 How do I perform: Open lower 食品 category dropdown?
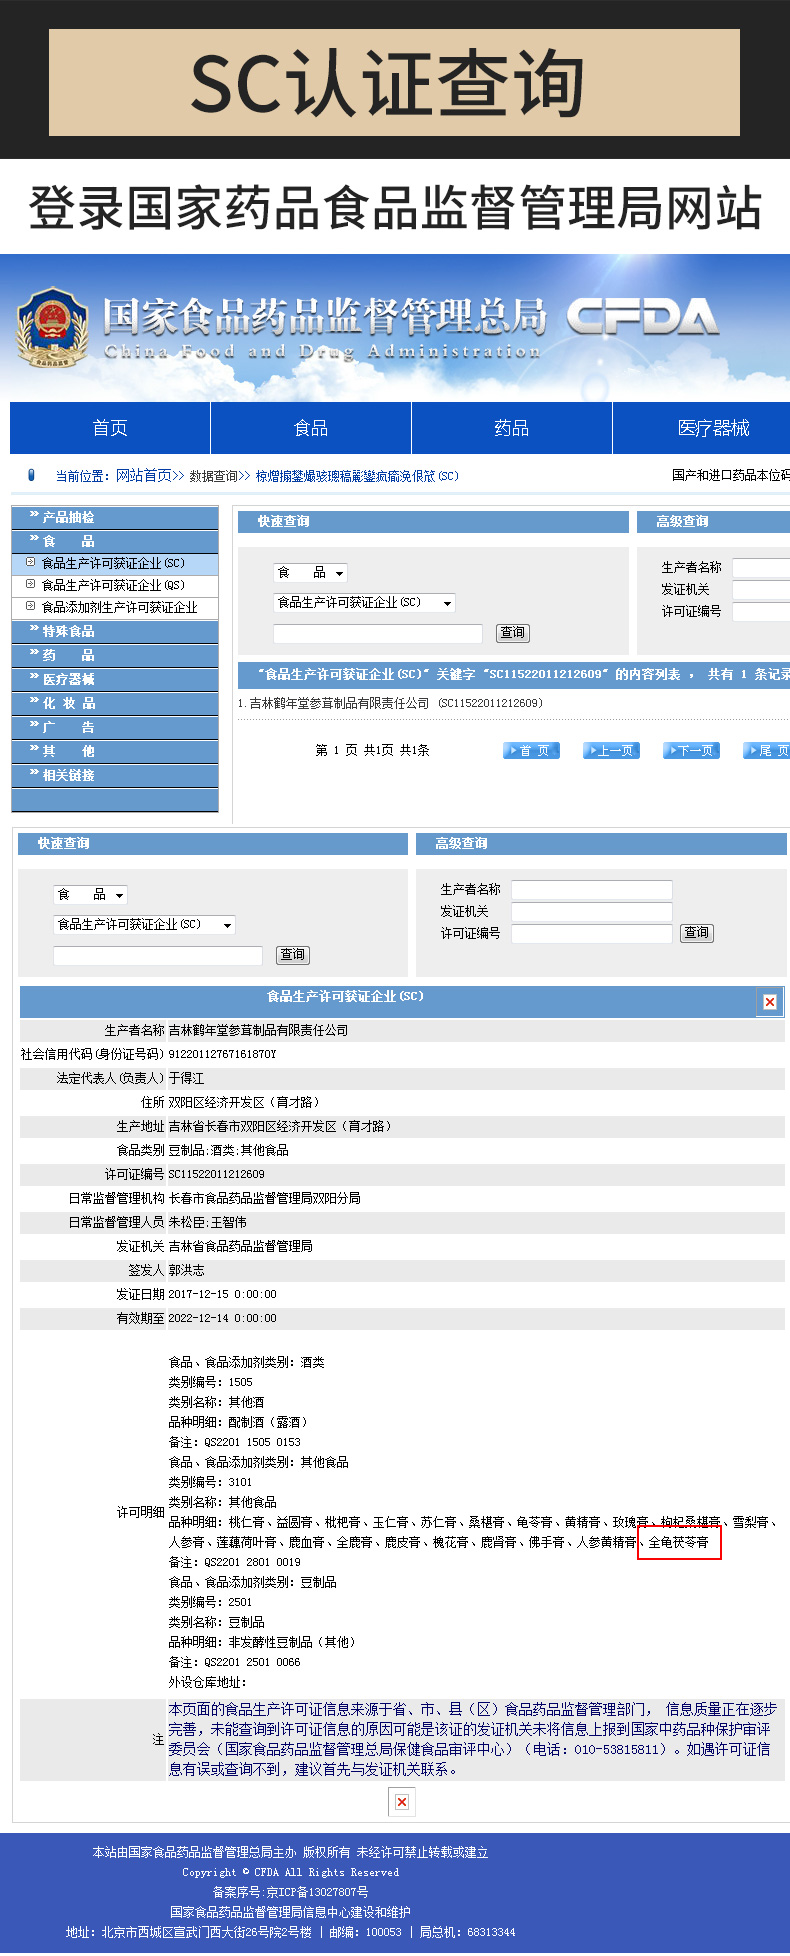pyautogui.click(x=90, y=895)
